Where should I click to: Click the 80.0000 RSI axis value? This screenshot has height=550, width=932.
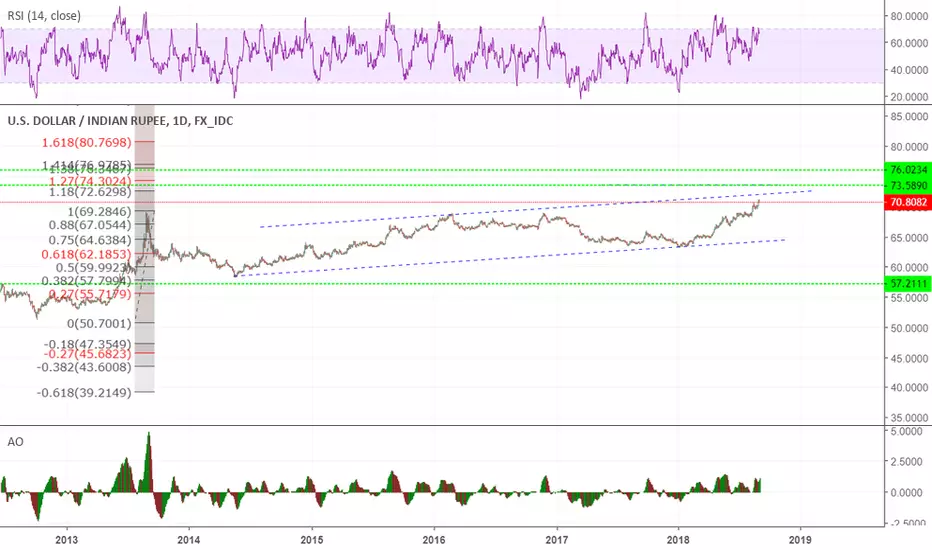(x=909, y=16)
